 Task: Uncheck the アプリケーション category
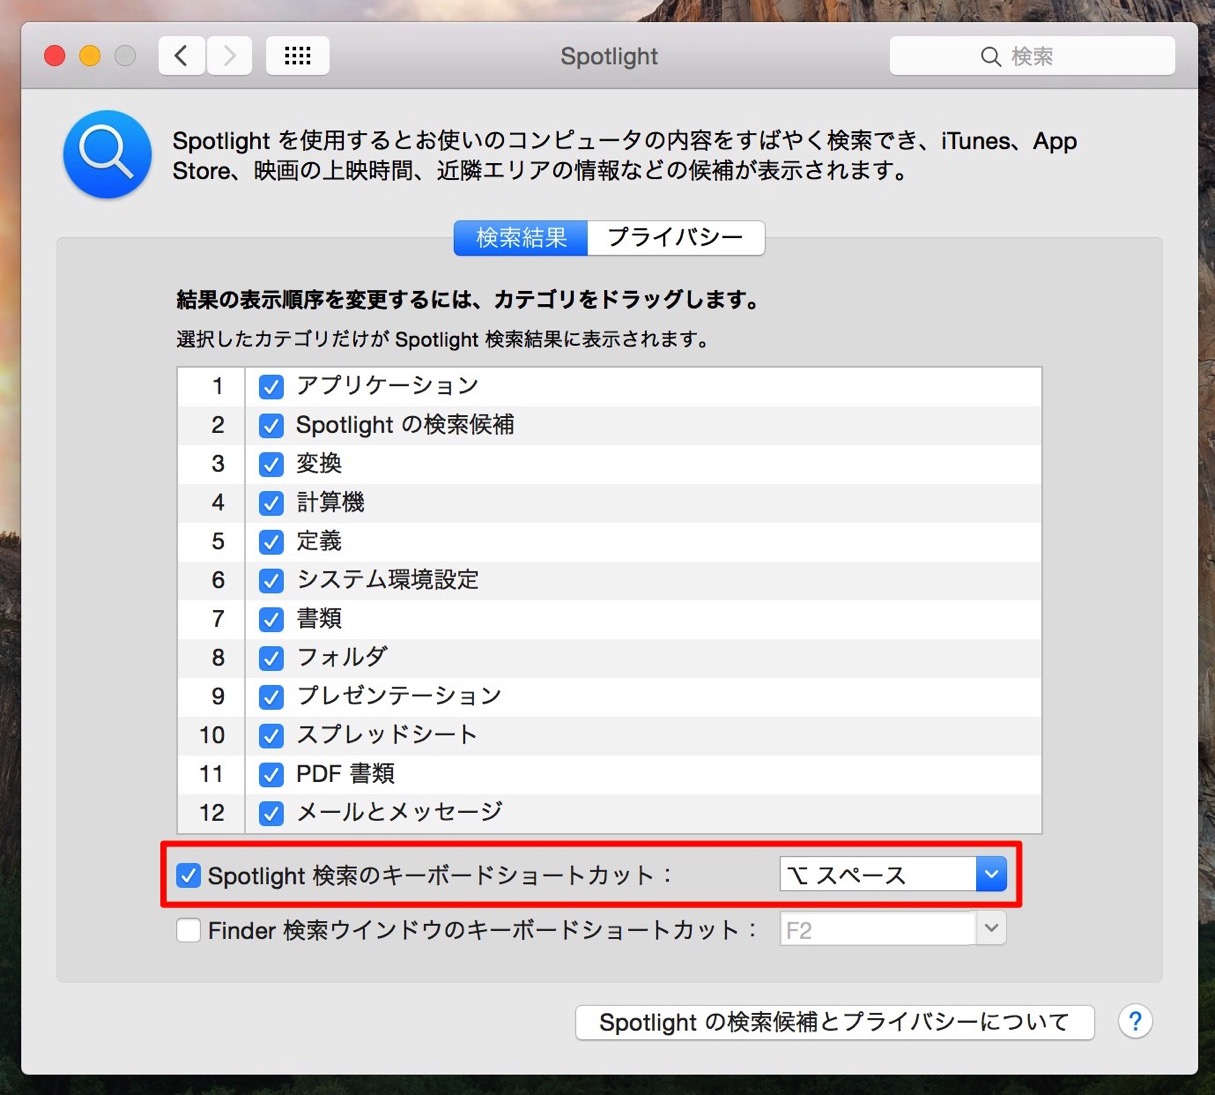tap(271, 386)
